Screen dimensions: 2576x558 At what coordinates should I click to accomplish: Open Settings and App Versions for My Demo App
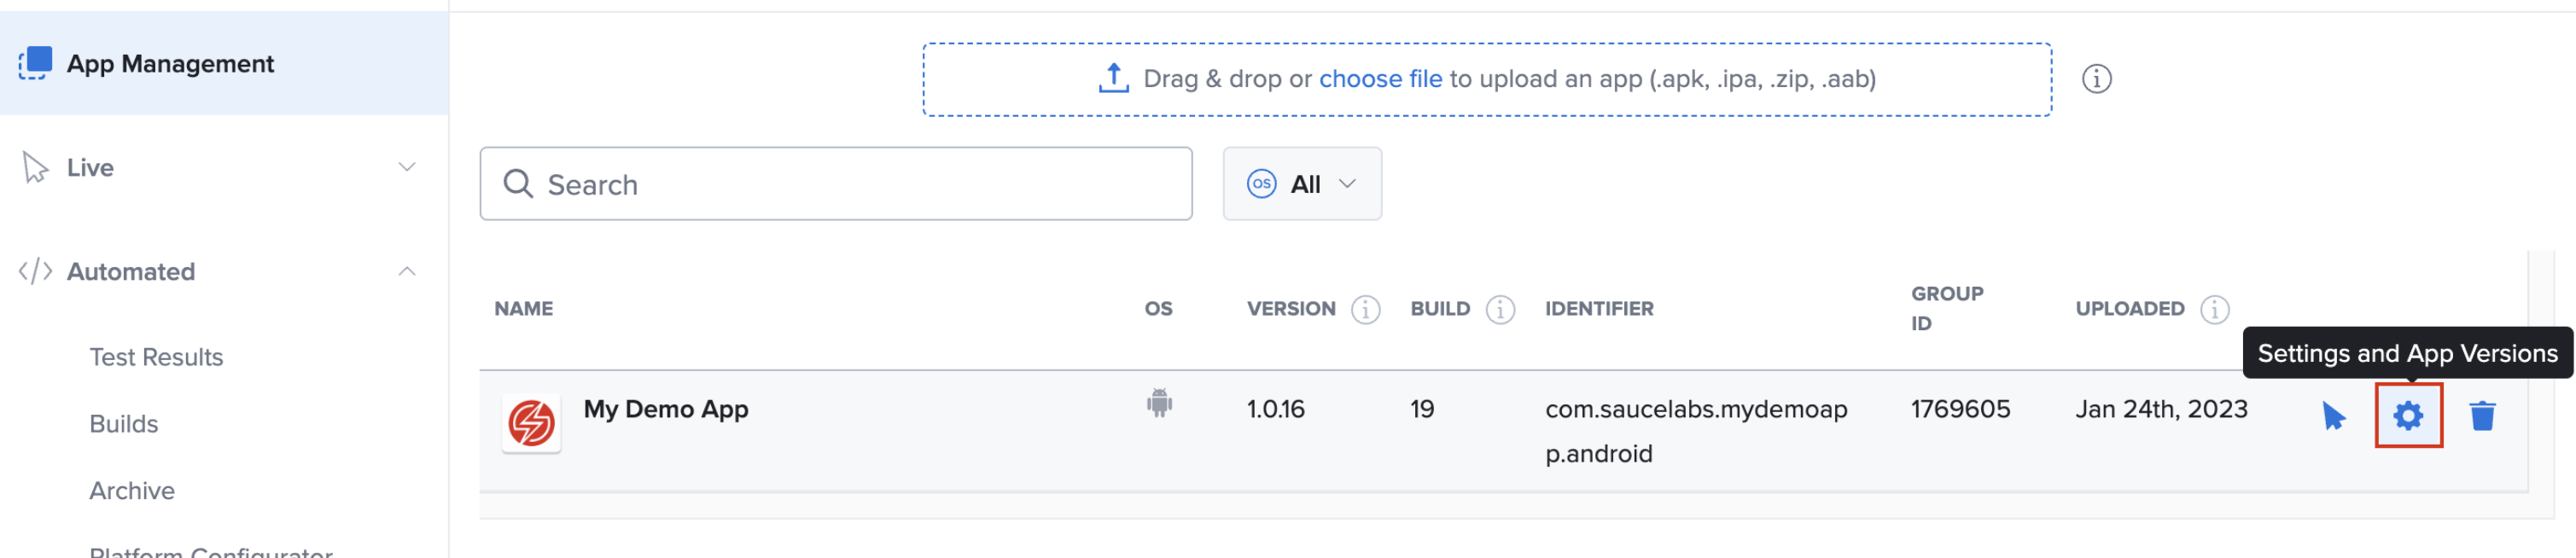point(2410,416)
